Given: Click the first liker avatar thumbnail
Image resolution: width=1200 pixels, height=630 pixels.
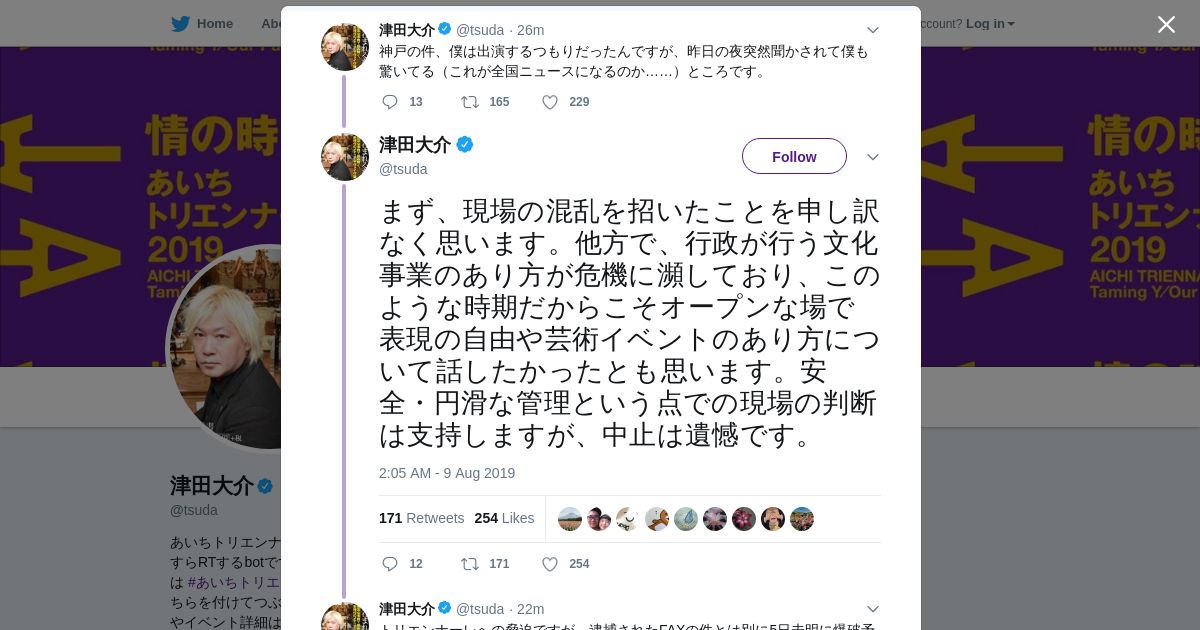Looking at the screenshot, I should [570, 519].
